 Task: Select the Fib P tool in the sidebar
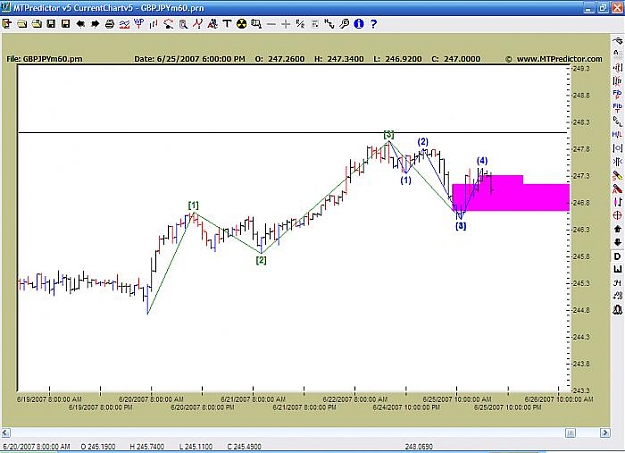click(x=617, y=94)
